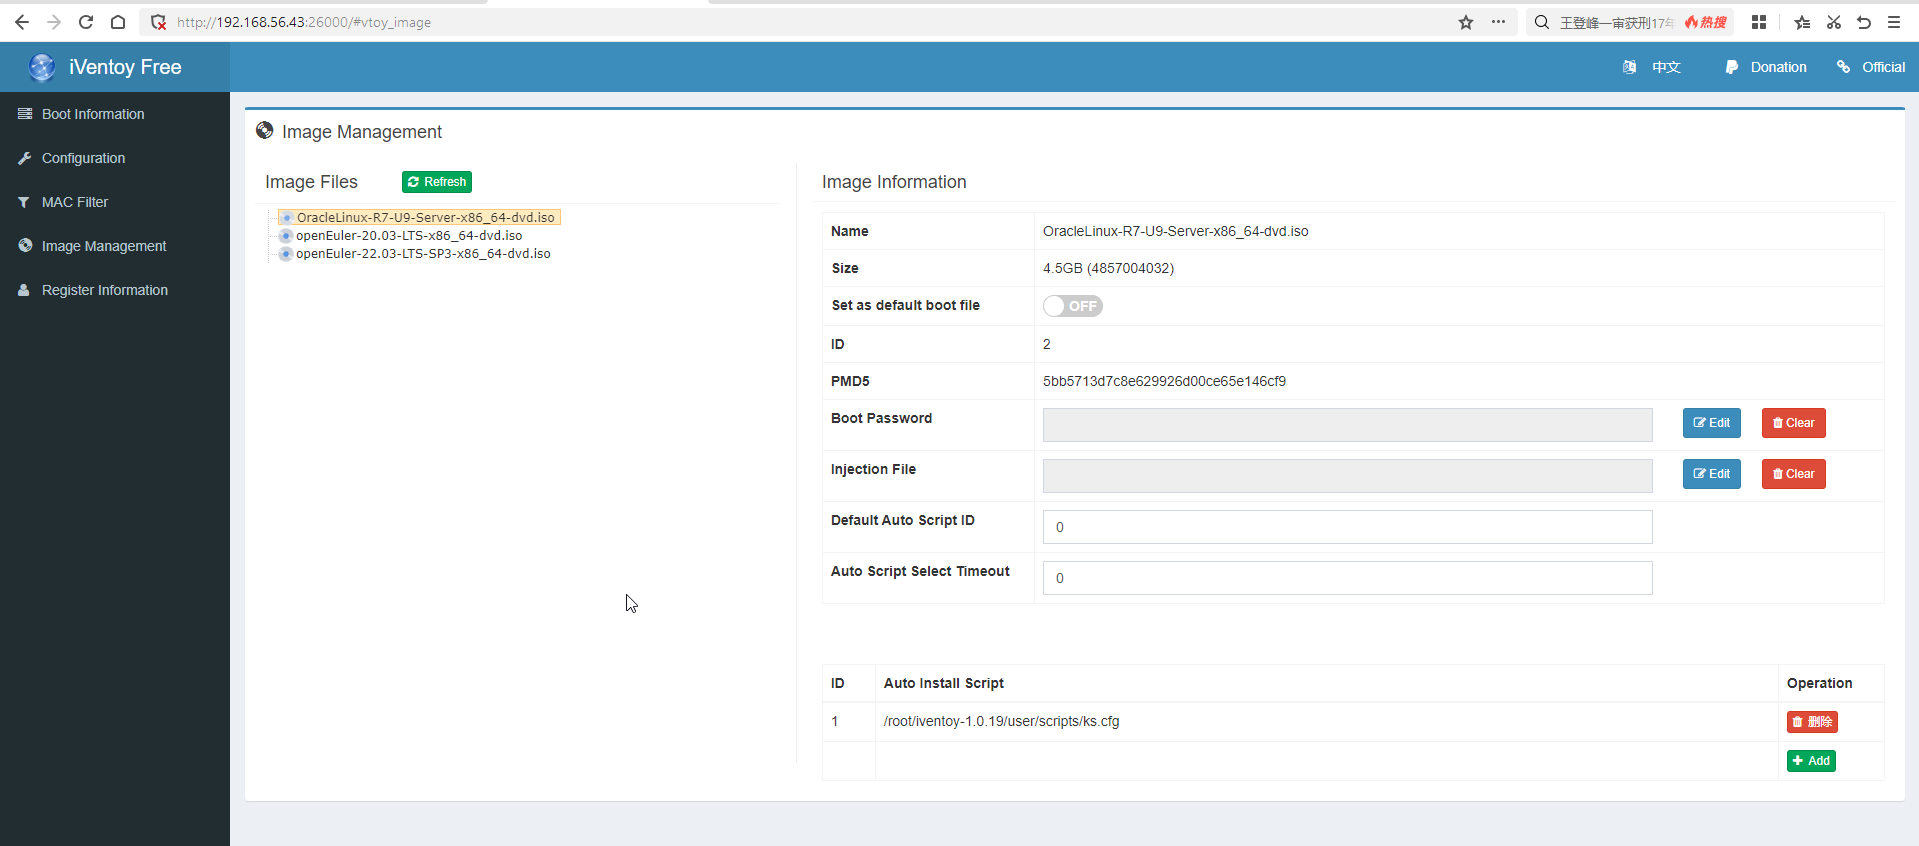
Task: Click the green Refresh button
Action: 437,182
